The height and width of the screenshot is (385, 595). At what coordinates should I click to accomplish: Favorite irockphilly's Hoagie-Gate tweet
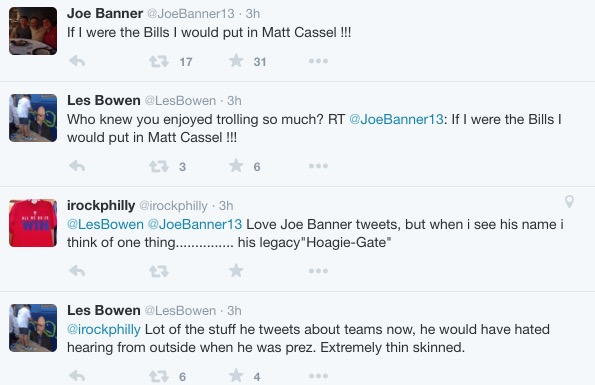pos(236,271)
